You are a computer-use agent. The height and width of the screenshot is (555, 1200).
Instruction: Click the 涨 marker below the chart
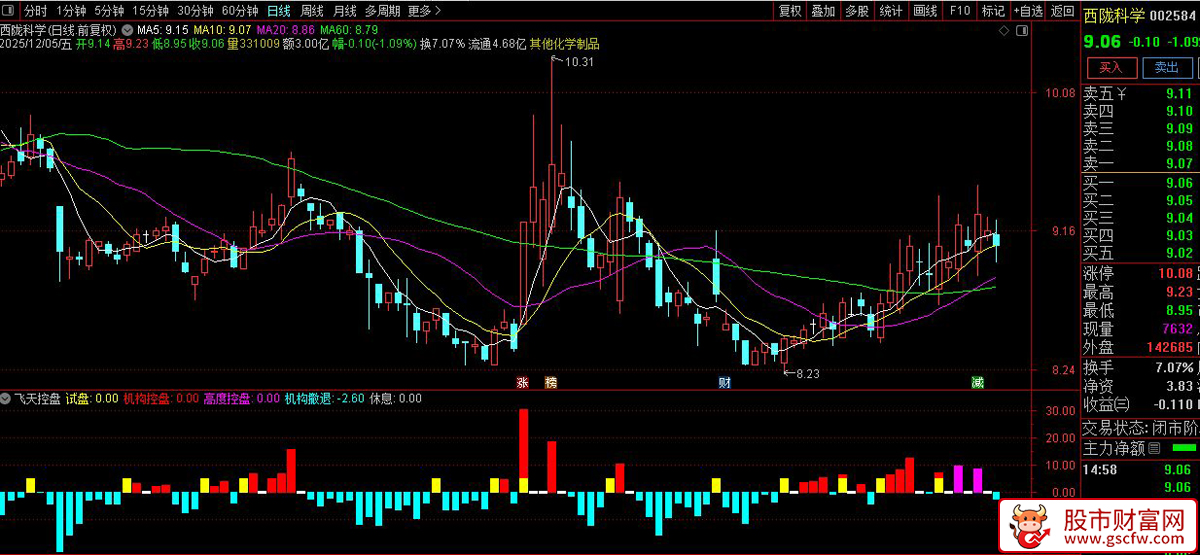522,383
